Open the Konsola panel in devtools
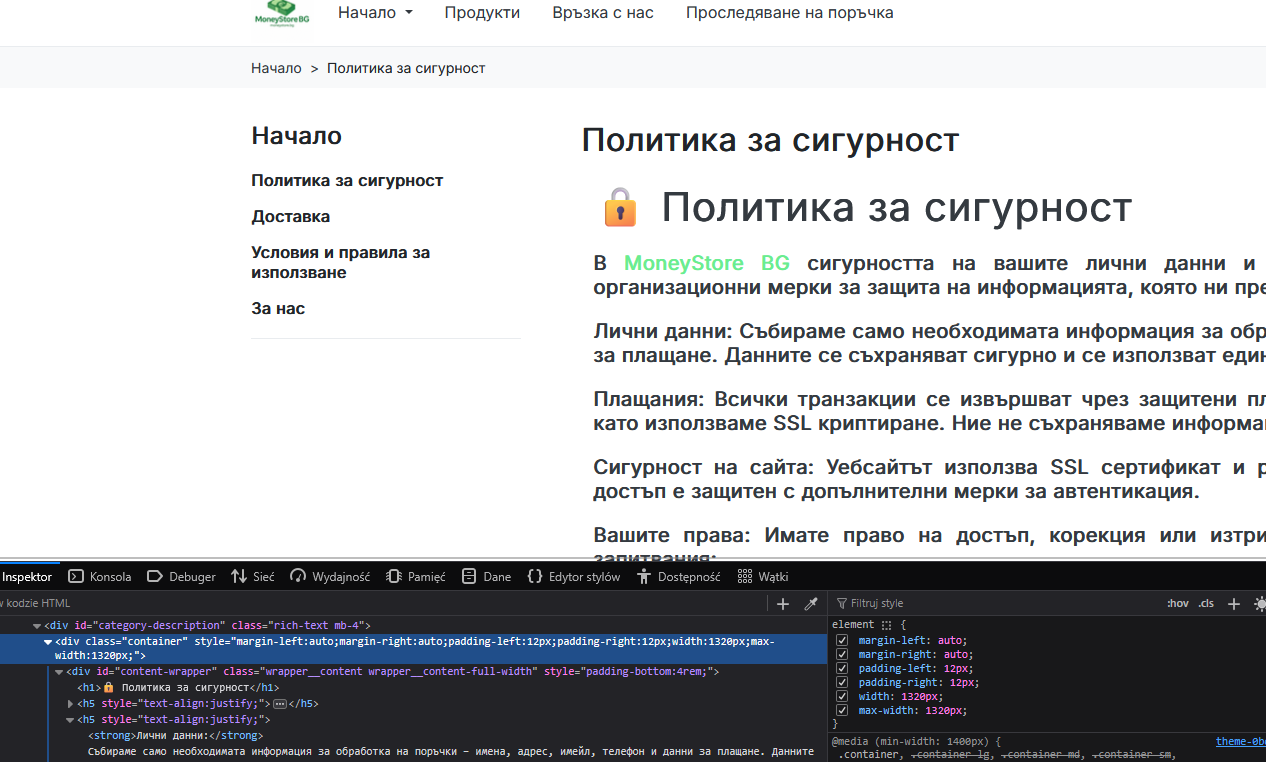 pos(100,576)
